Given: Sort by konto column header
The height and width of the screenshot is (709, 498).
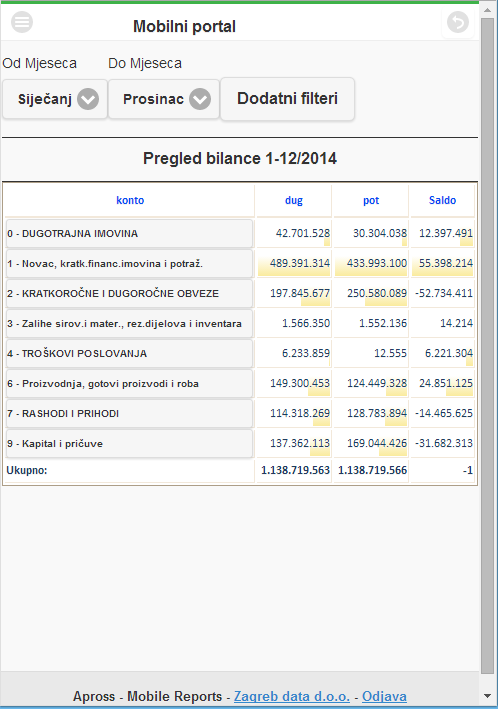Looking at the screenshot, I should 130,200.
